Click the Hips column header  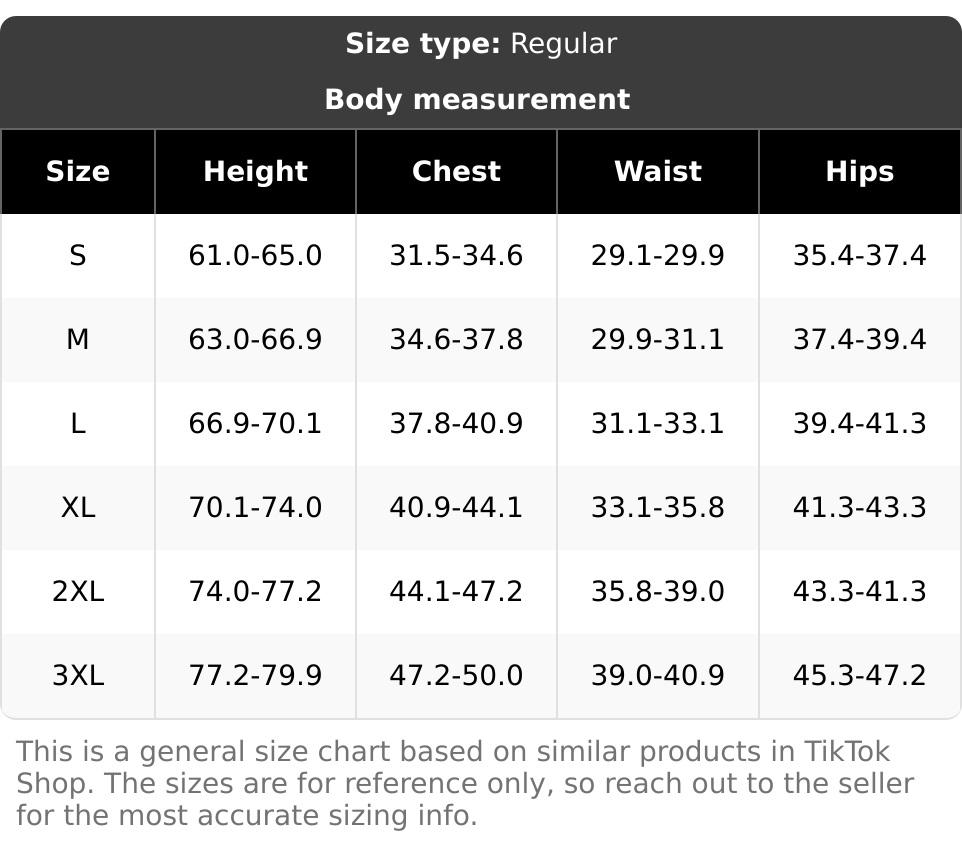click(859, 171)
